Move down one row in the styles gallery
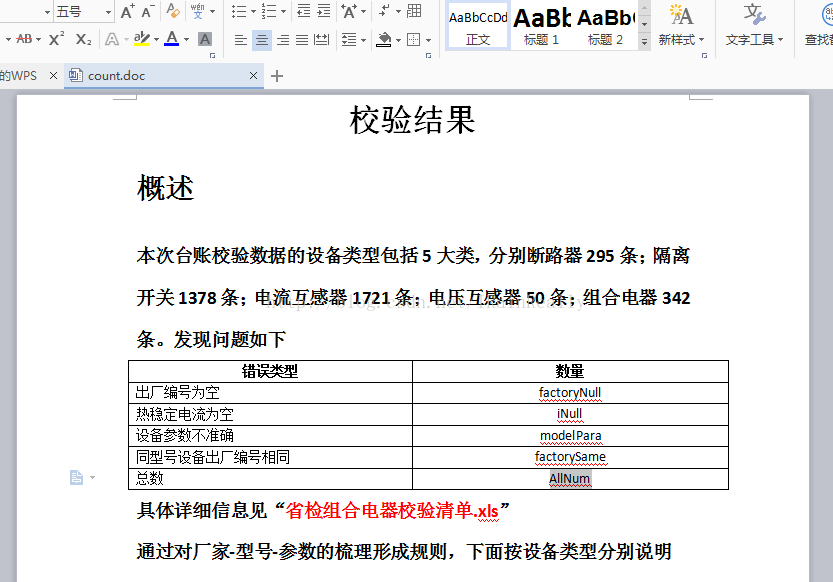 click(644, 24)
